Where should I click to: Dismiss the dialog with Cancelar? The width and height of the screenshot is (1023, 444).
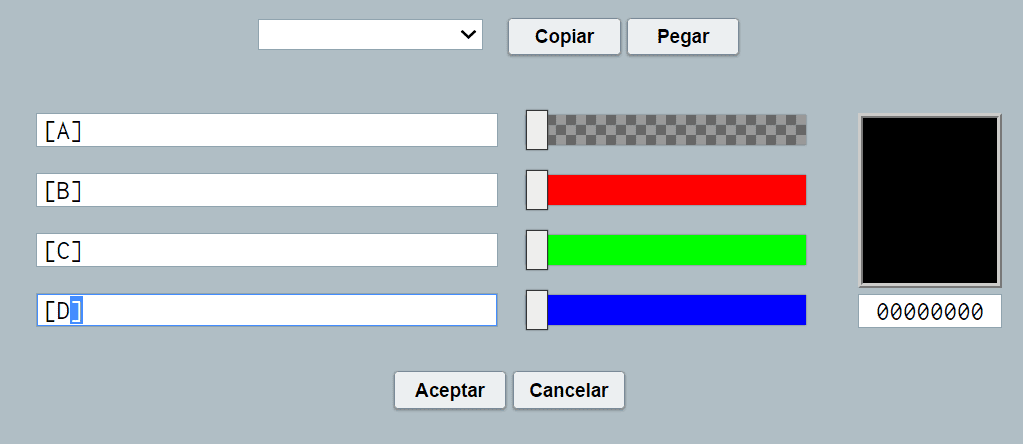(568, 390)
